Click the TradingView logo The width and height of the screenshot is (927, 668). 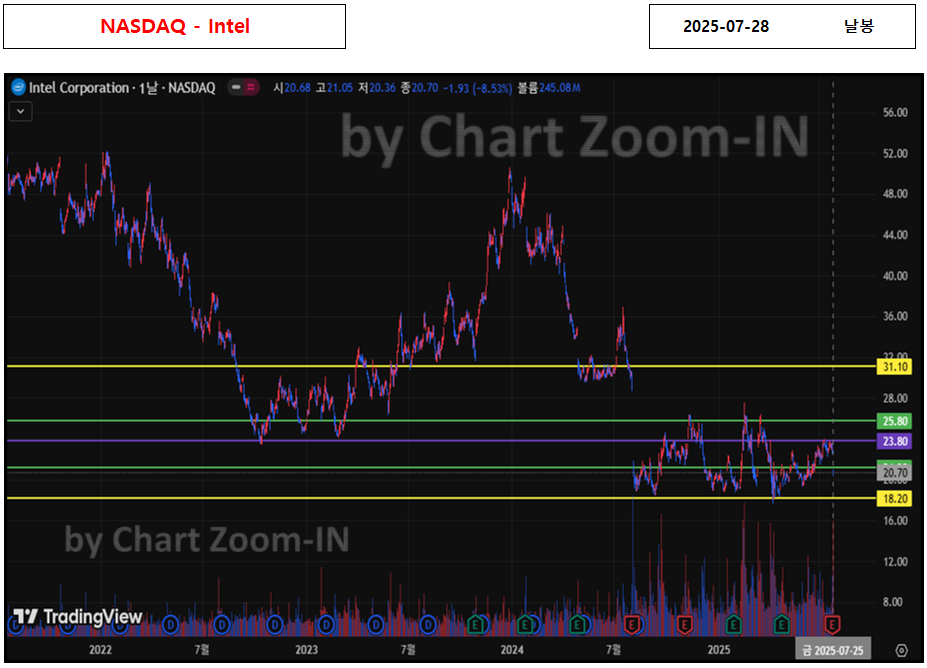(x=77, y=617)
